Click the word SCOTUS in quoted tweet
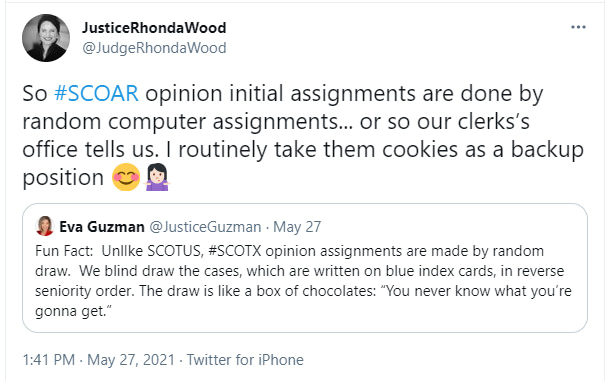 (176, 251)
